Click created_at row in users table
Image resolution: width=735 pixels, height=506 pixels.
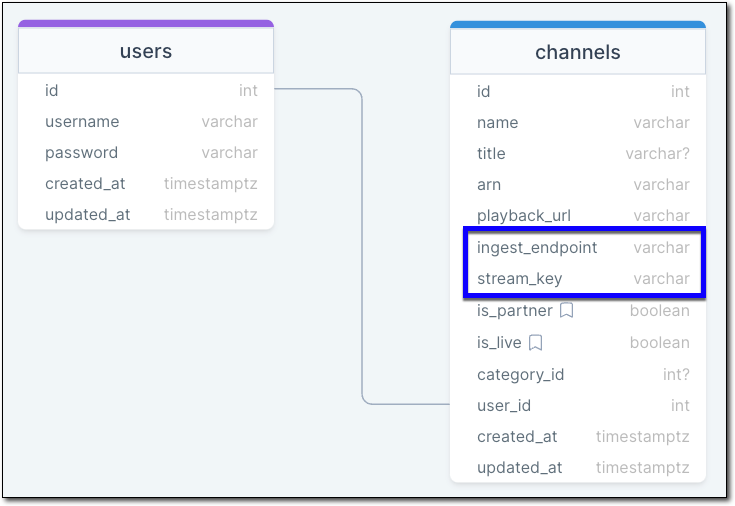point(146,183)
